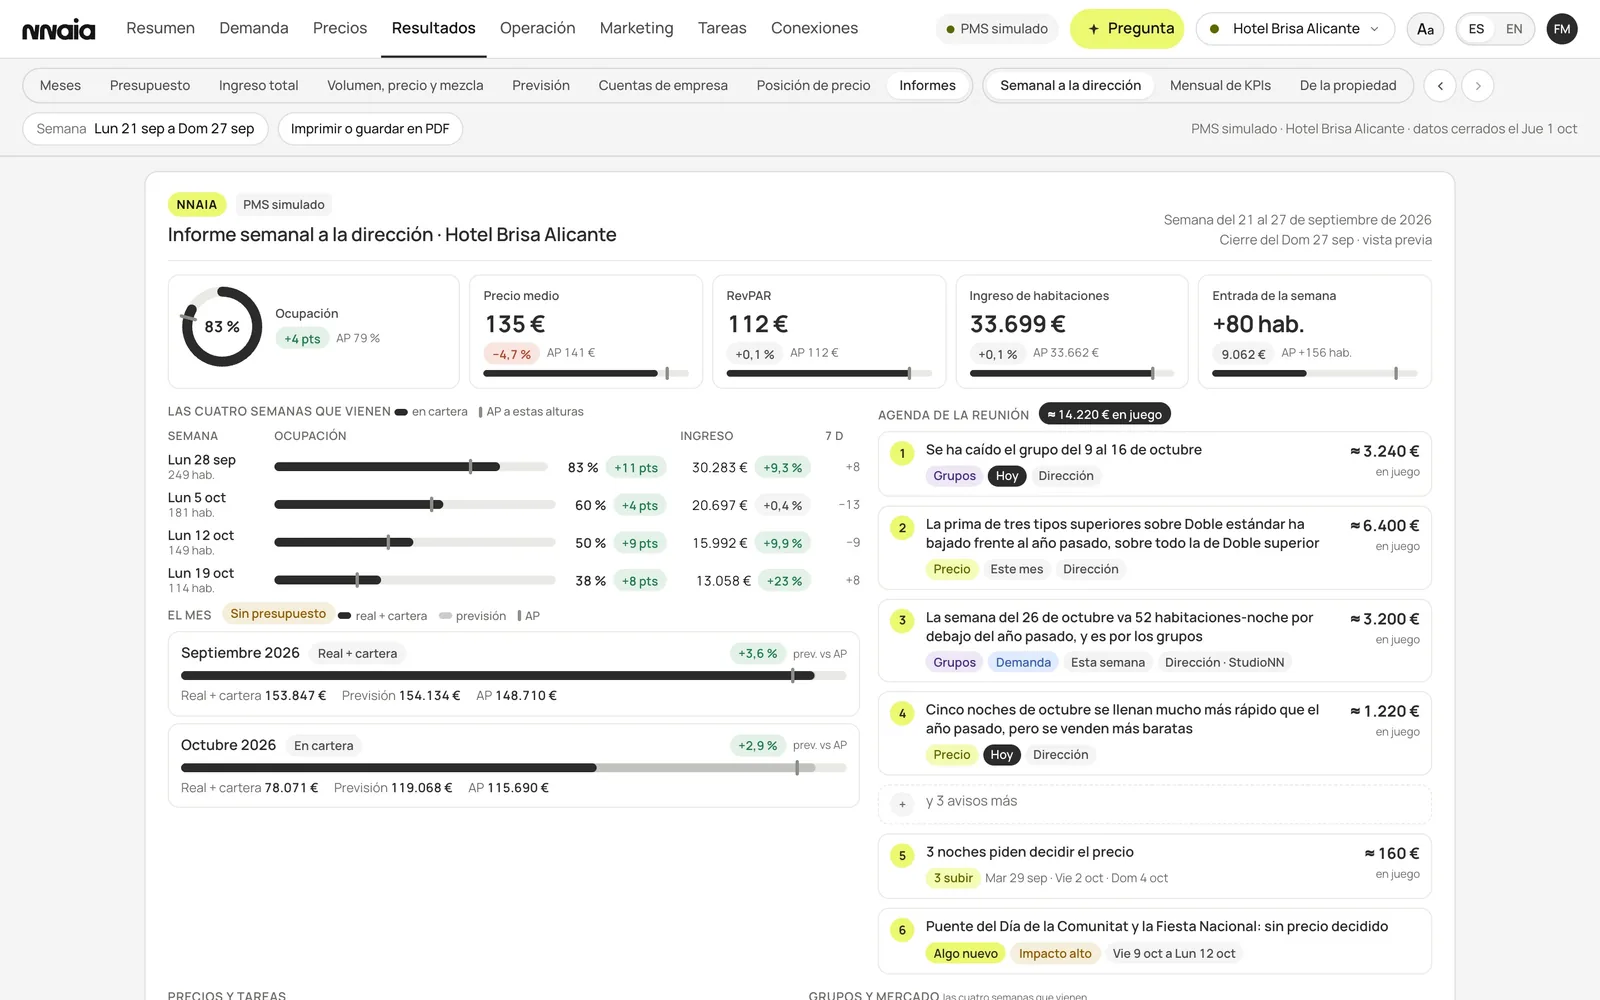
Task: Click agenda item number 3 badge
Action: (902, 621)
